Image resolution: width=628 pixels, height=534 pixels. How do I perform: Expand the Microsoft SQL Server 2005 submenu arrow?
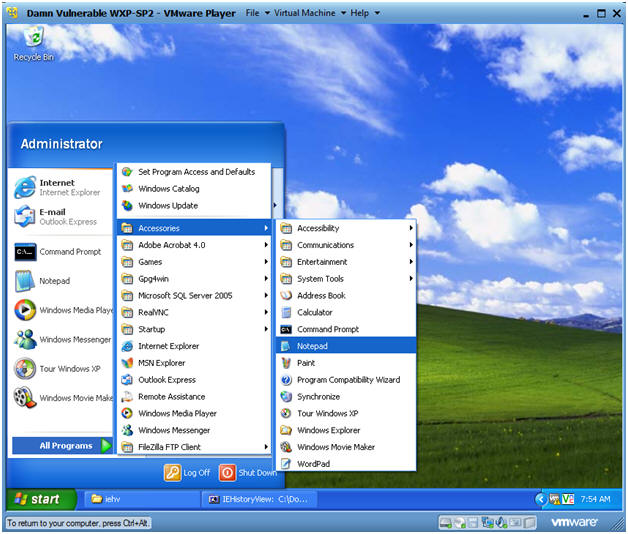[x=266, y=295]
